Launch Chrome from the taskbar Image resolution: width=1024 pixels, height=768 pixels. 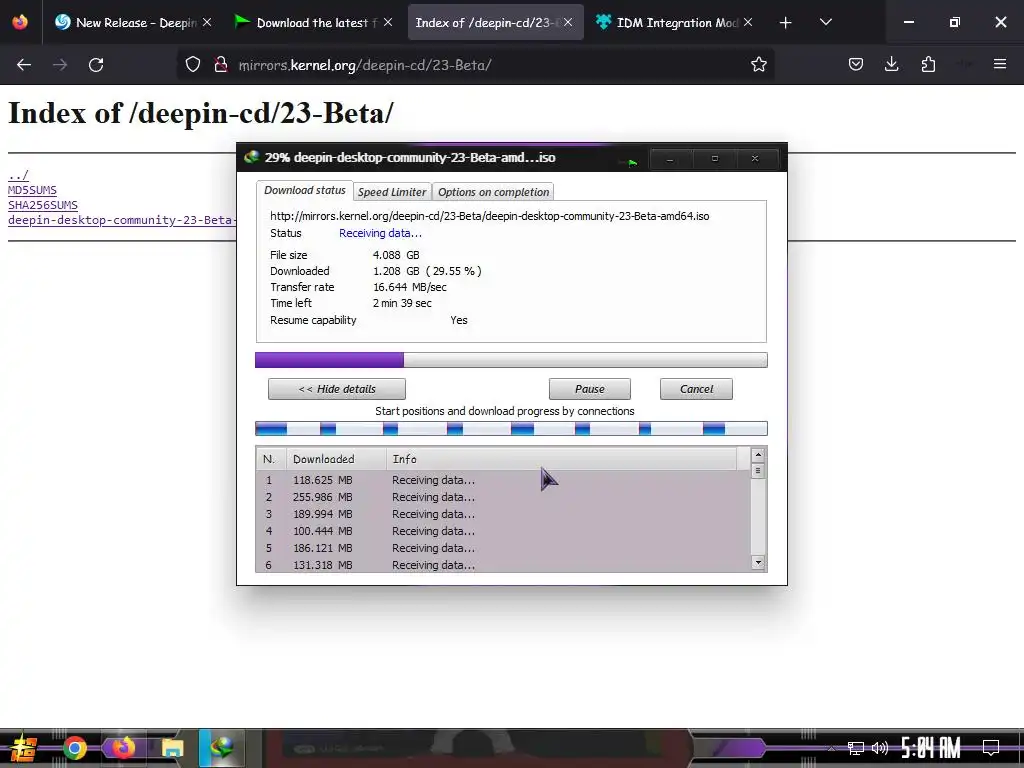75,748
